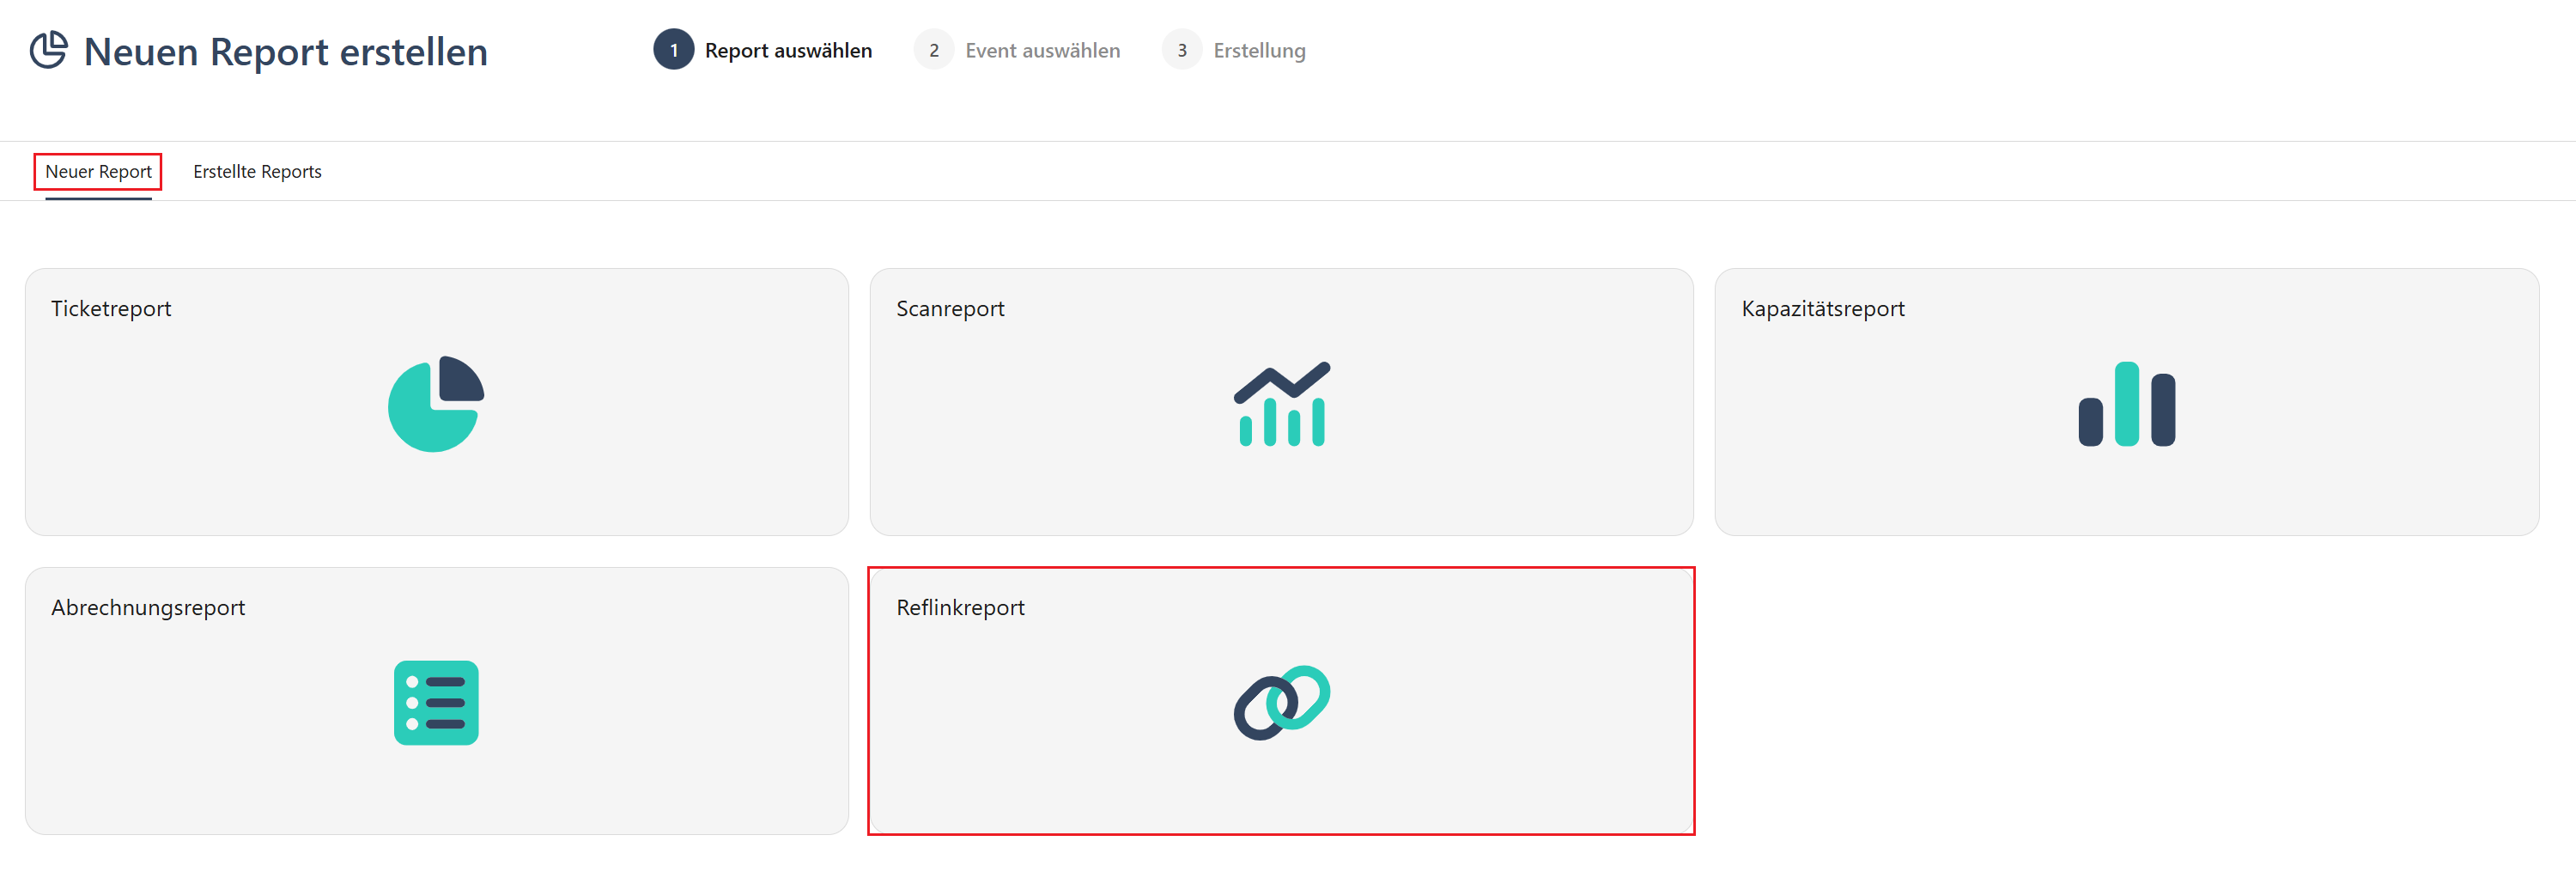Click the Abrechnungsreport list icon

point(436,703)
